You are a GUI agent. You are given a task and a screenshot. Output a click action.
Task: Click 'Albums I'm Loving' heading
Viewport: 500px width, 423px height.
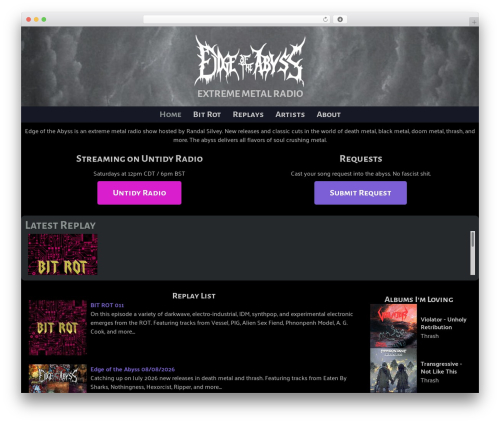pyautogui.click(x=419, y=299)
